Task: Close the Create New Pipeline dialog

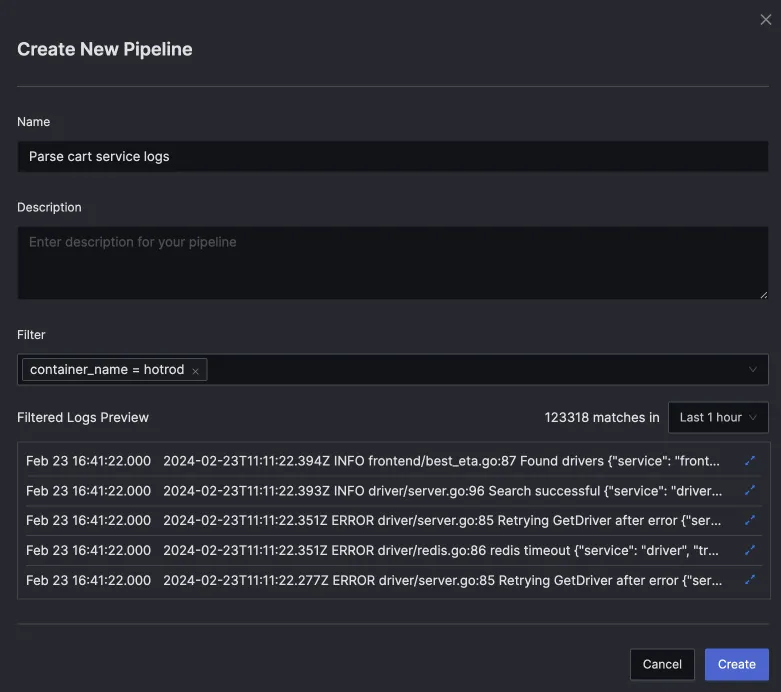Action: (766, 19)
